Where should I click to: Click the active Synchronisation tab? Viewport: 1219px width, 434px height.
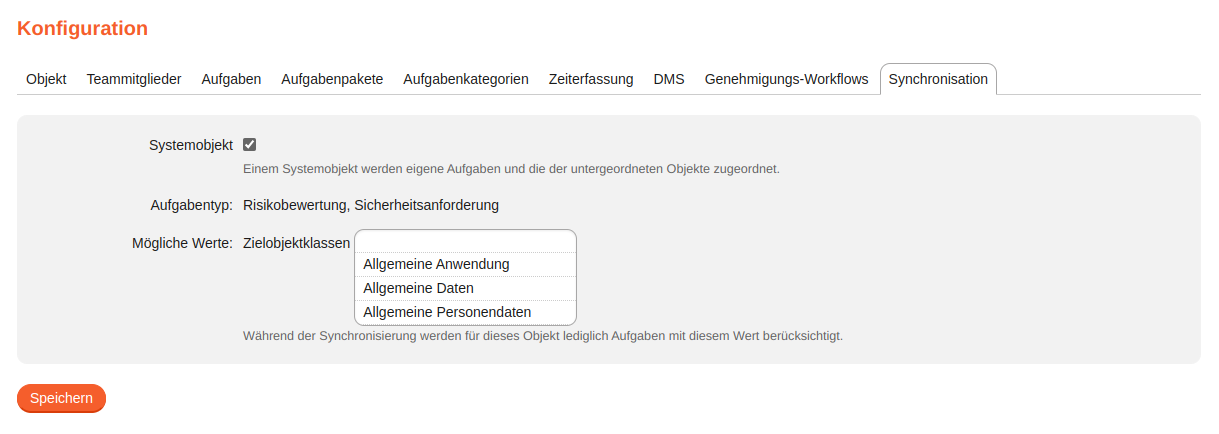[938, 79]
